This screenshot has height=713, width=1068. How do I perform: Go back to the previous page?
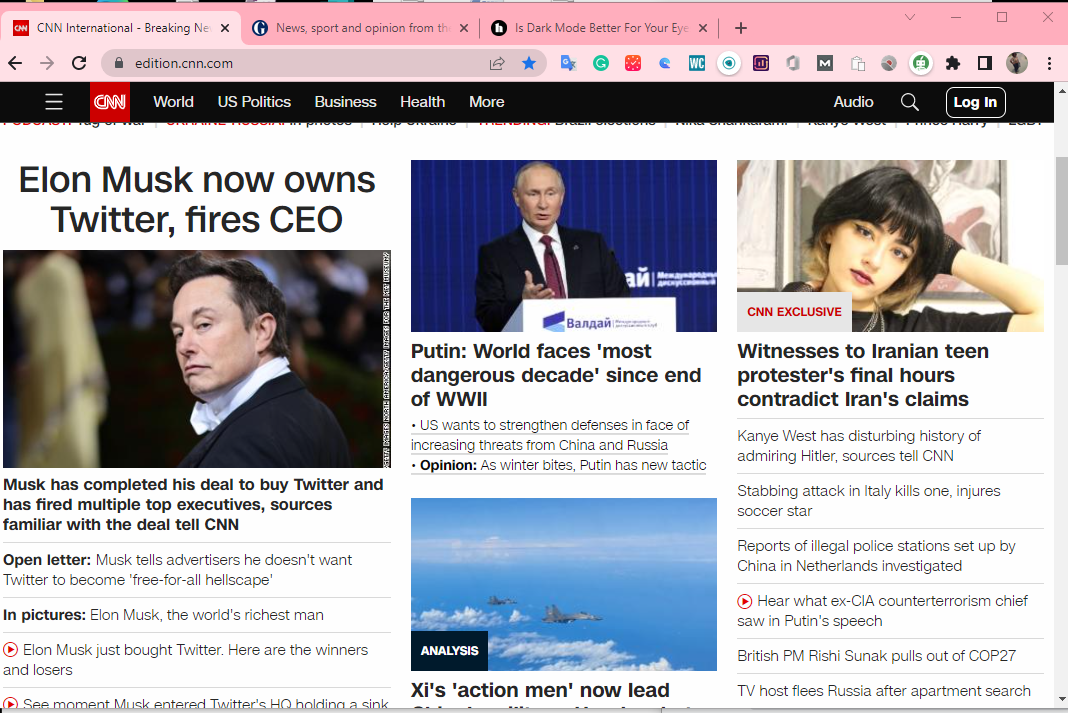15,63
